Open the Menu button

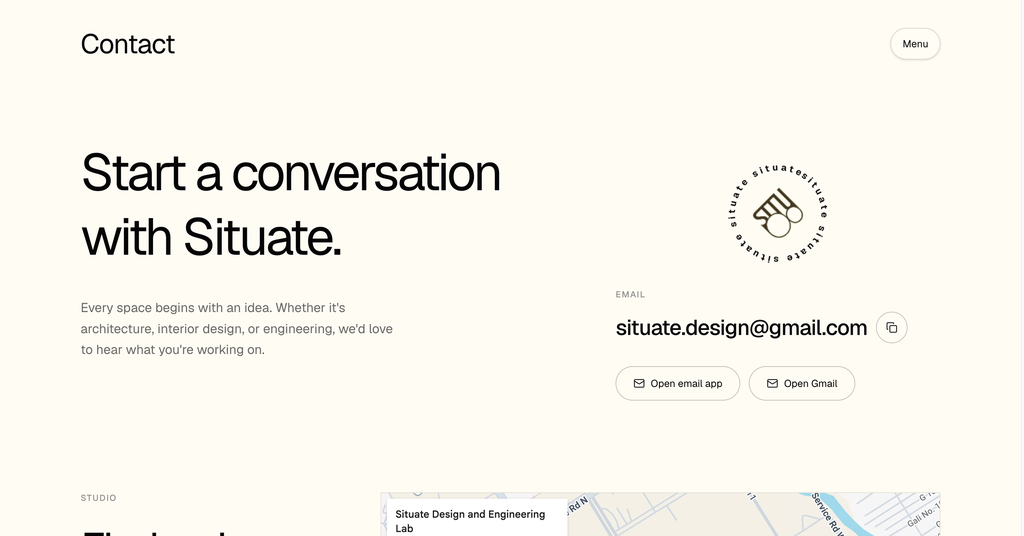(915, 44)
